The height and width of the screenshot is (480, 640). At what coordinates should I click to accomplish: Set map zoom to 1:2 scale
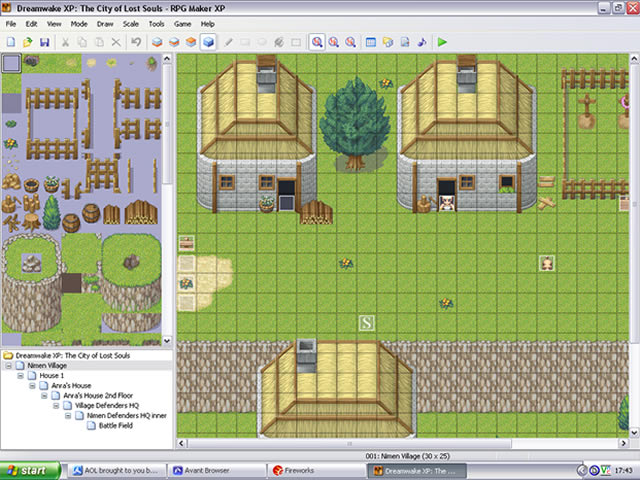pos(334,42)
